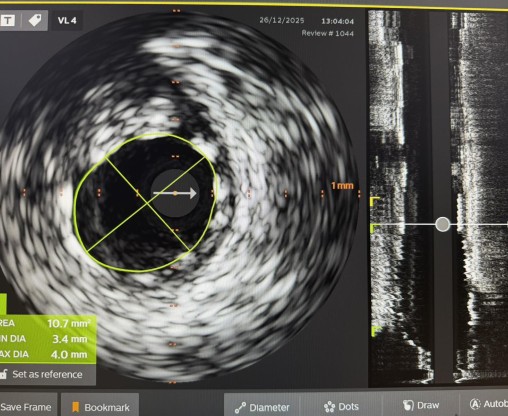The width and height of the screenshot is (508, 416).
Task: Pick the Draw contour tool
Action: click(421, 405)
